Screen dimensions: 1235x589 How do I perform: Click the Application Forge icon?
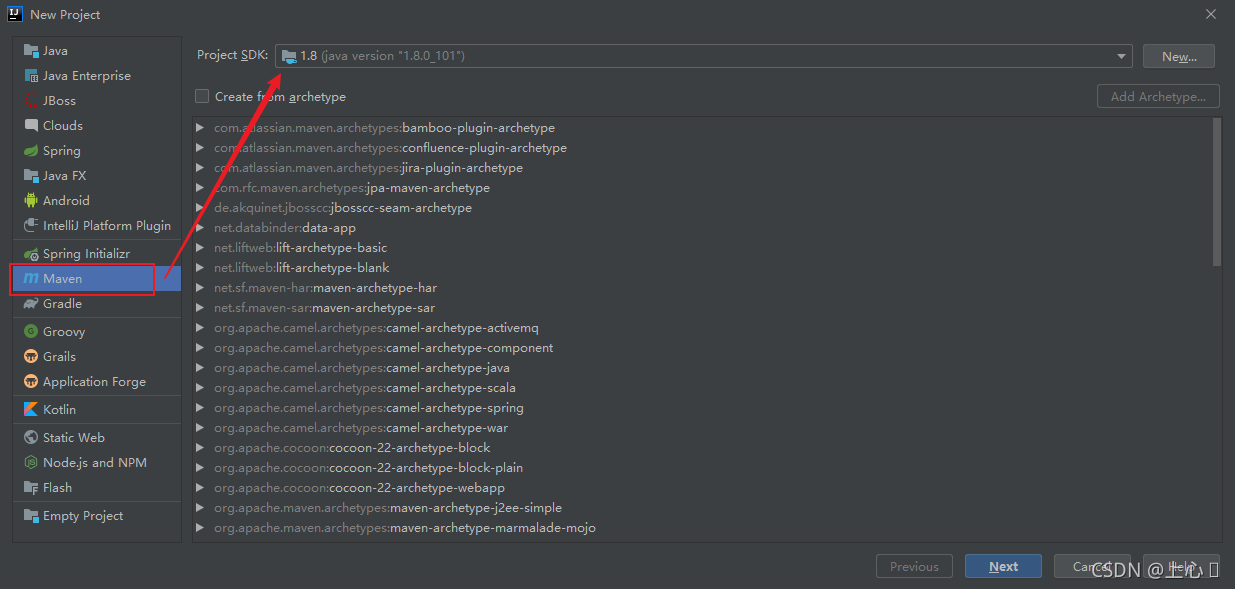31,381
